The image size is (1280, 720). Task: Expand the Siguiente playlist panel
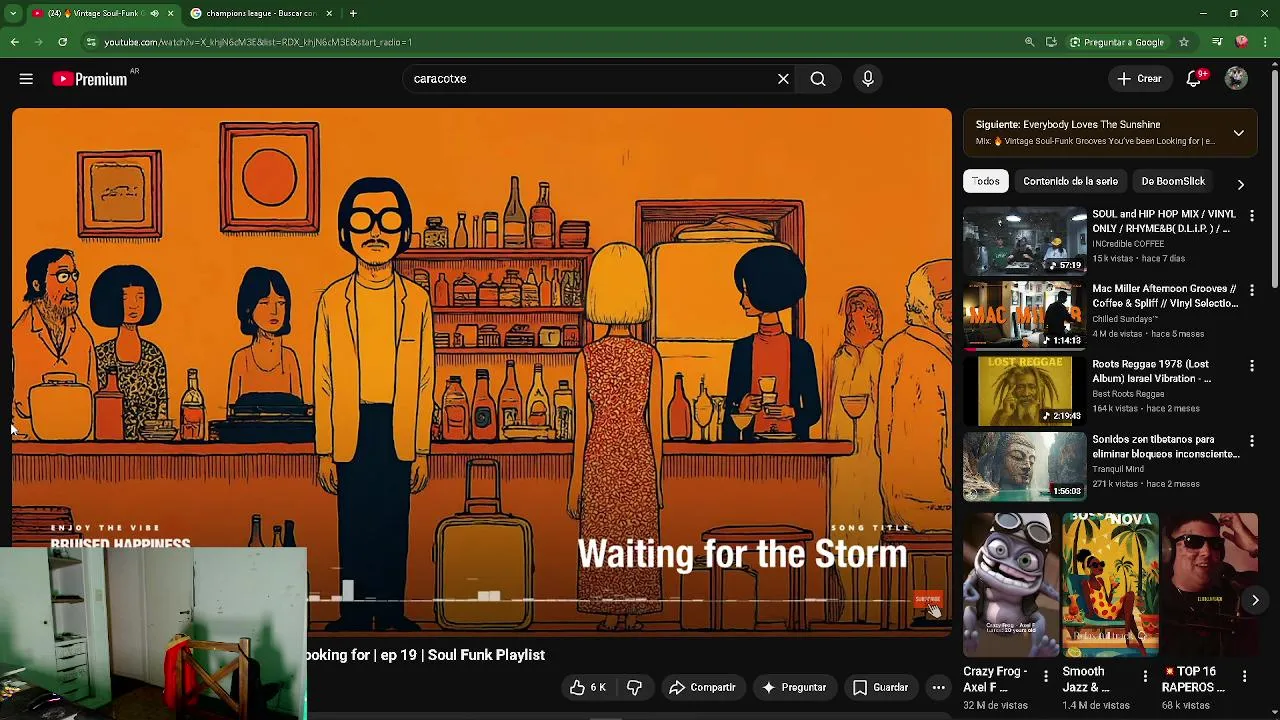[1238, 133]
